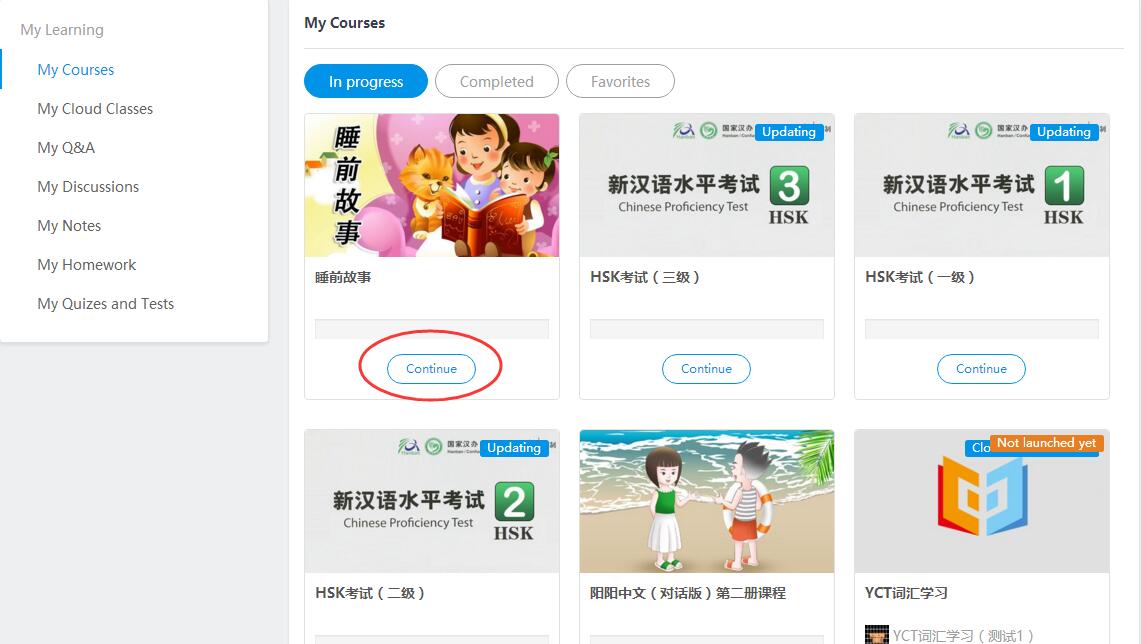Click the 睡前故事 progress bar
The height and width of the screenshot is (644, 1141).
(432, 329)
